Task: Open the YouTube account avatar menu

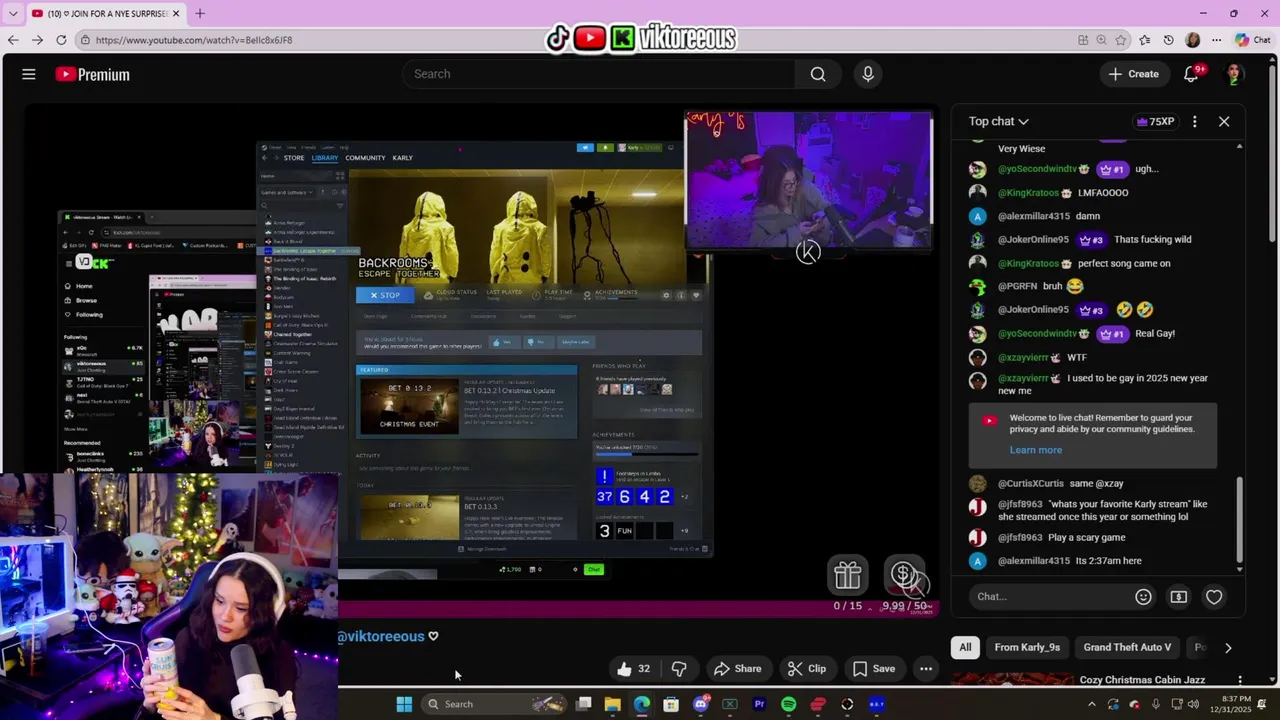Action: (1234, 74)
